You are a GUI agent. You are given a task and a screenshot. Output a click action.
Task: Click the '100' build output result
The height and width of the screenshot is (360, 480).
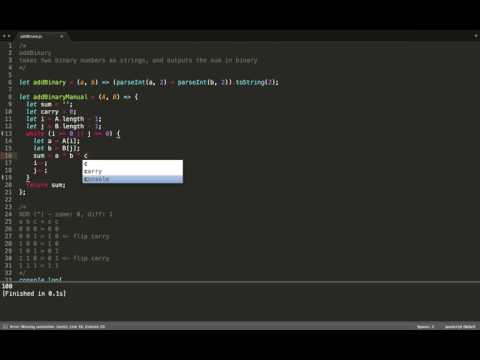coord(7,286)
